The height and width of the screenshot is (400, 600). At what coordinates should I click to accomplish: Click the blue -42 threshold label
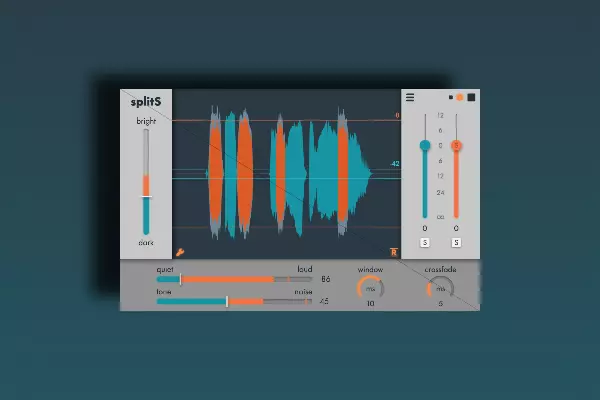pos(395,164)
